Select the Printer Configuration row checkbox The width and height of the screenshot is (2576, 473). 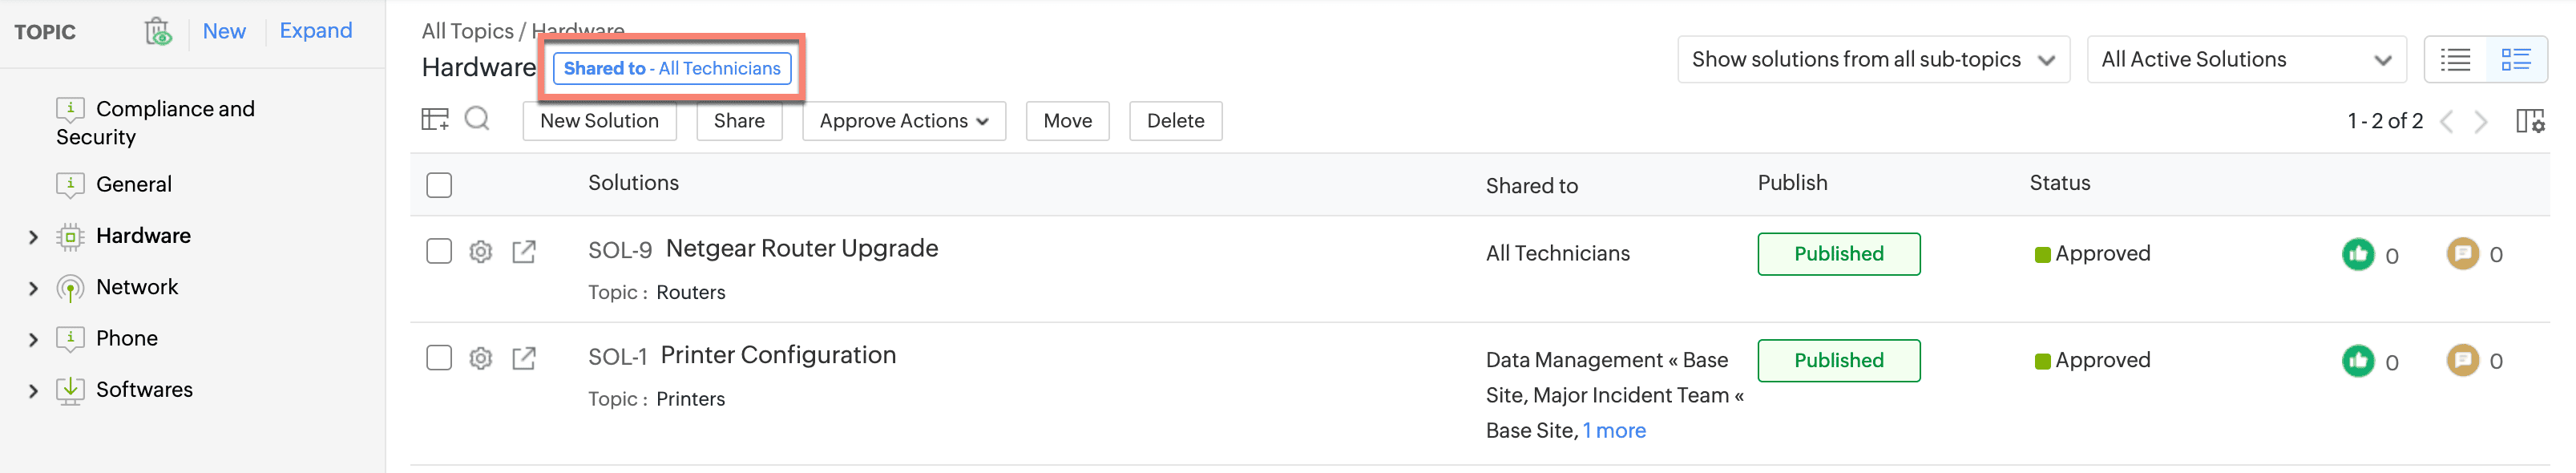(x=439, y=358)
